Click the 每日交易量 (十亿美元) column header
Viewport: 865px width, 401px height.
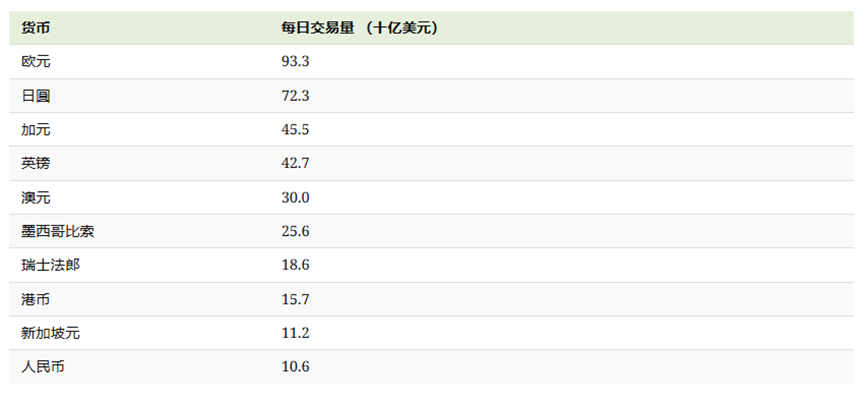tap(360, 28)
